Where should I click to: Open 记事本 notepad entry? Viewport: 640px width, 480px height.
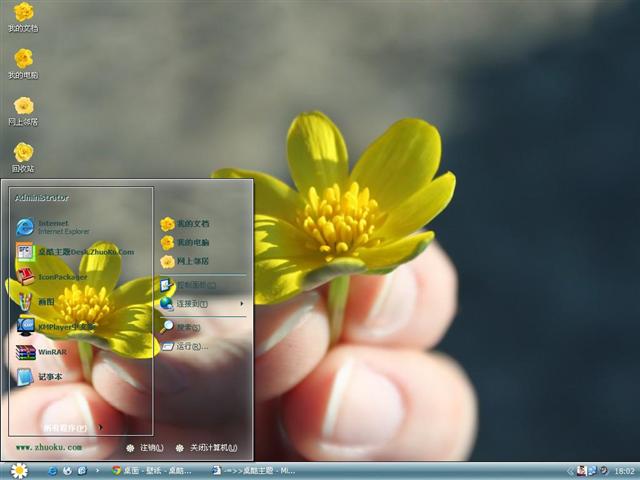click(x=39, y=376)
